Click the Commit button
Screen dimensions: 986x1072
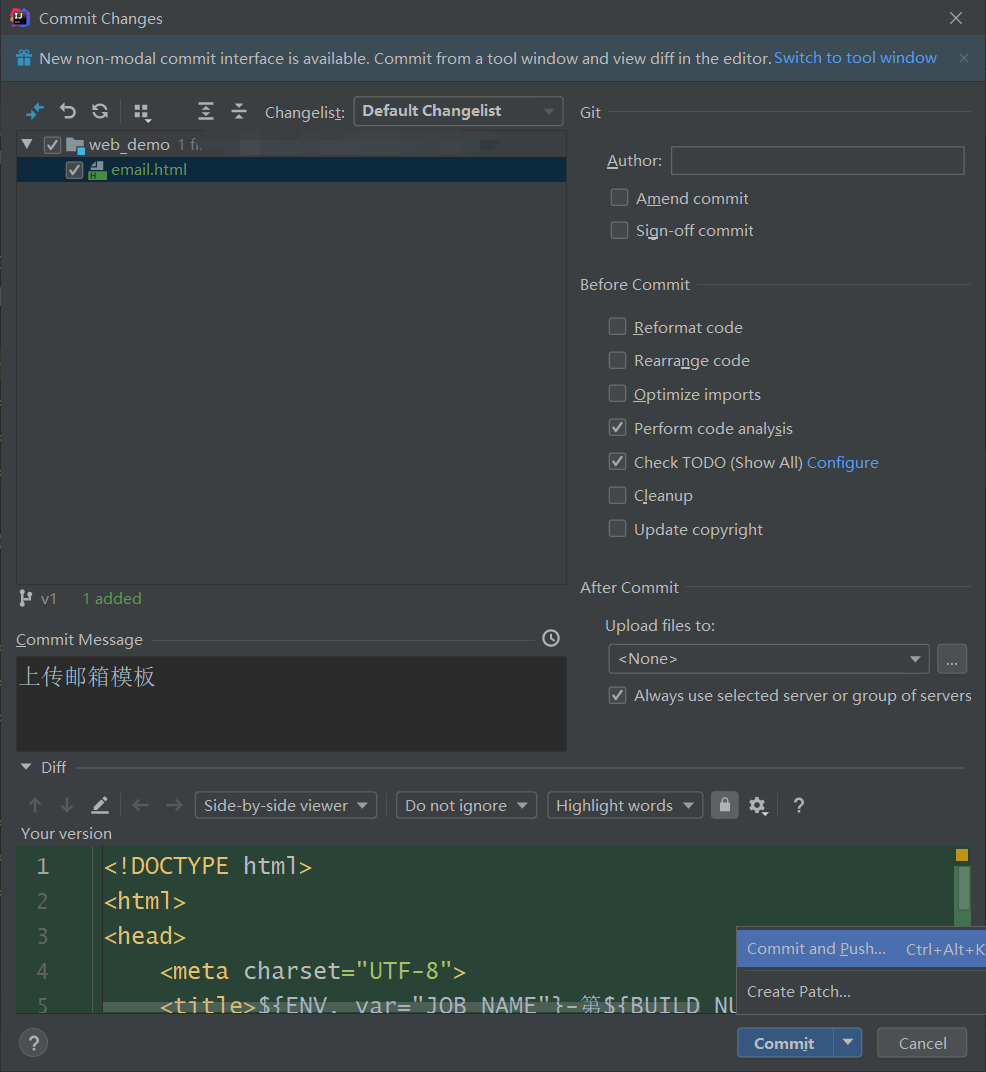pos(784,1043)
